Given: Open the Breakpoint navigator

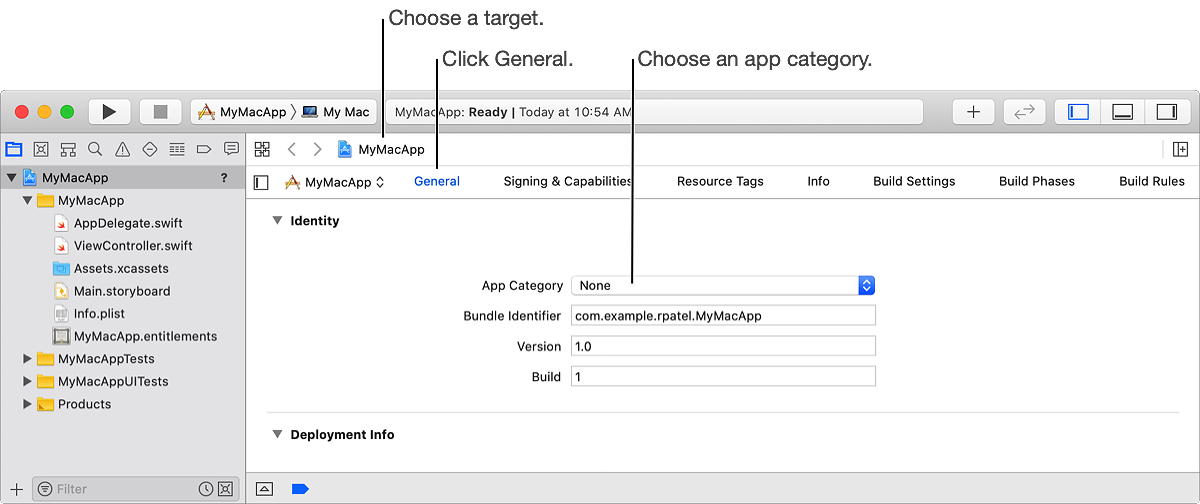Looking at the screenshot, I should click(x=204, y=149).
